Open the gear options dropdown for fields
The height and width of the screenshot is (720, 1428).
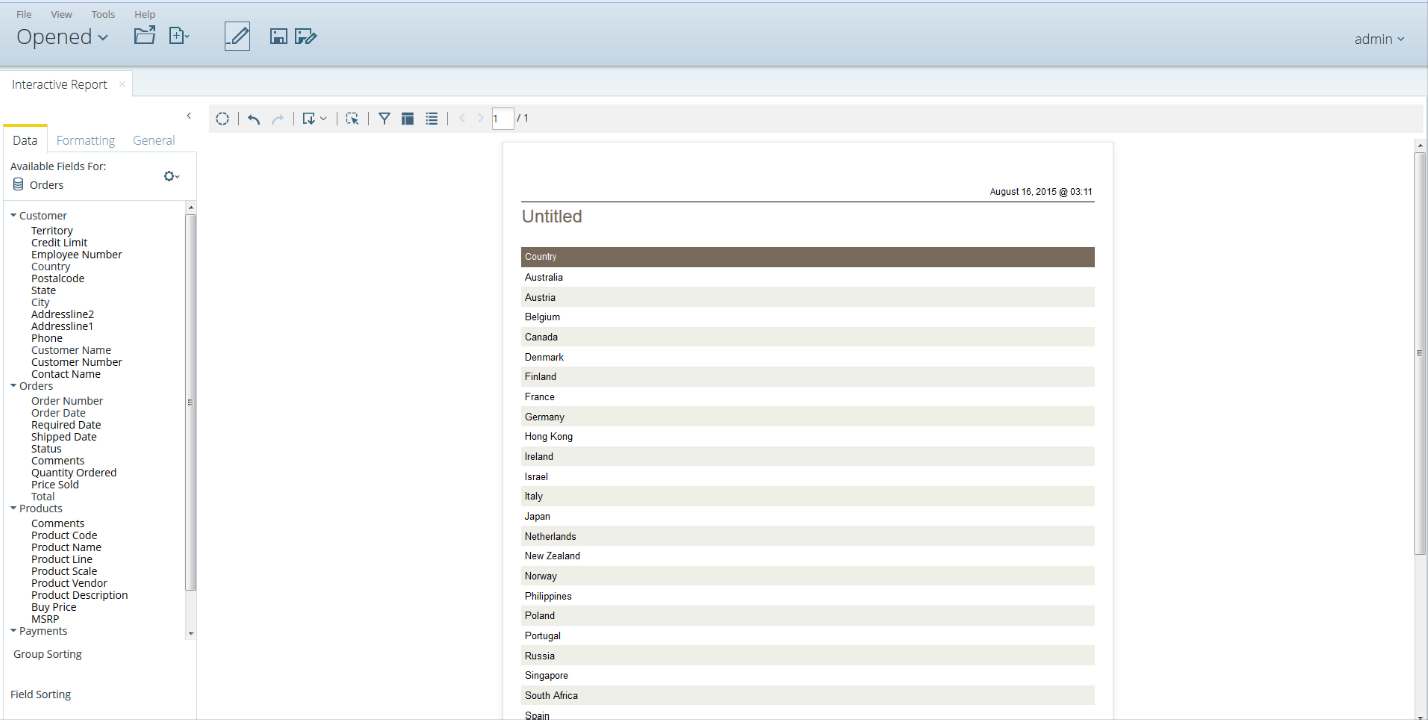[x=172, y=176]
